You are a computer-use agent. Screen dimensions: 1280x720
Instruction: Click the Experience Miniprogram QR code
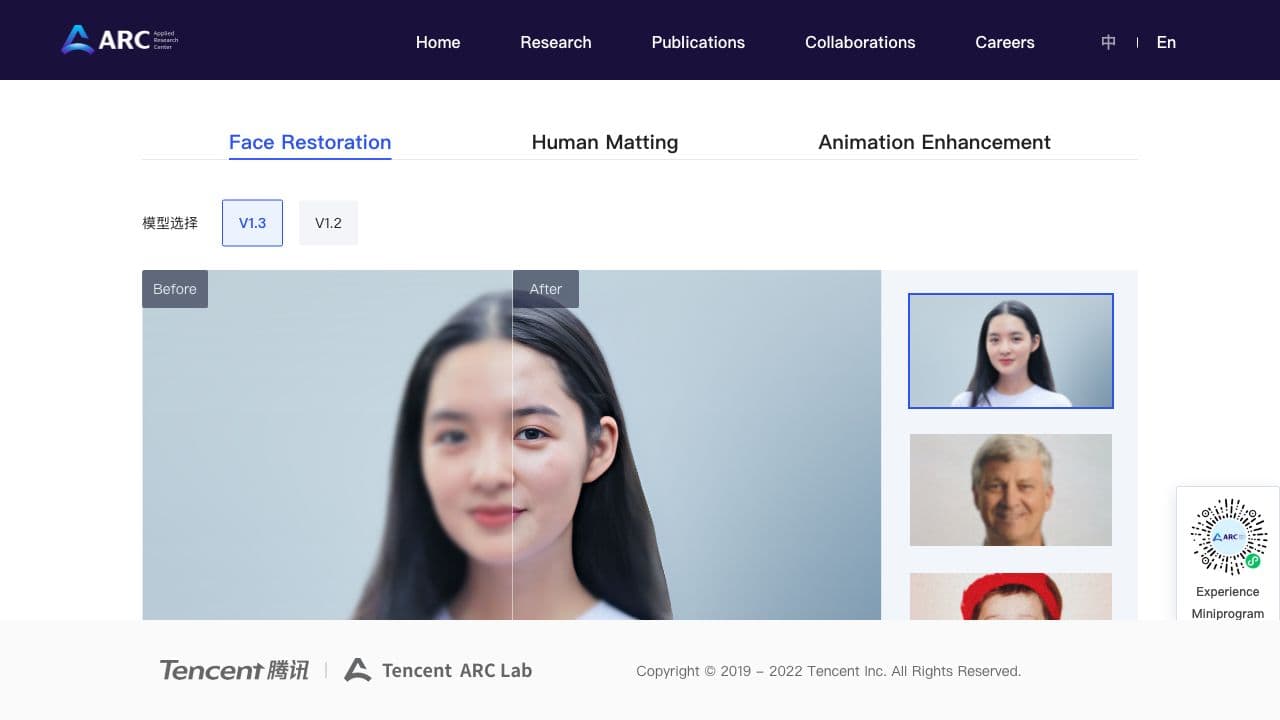(1227, 537)
